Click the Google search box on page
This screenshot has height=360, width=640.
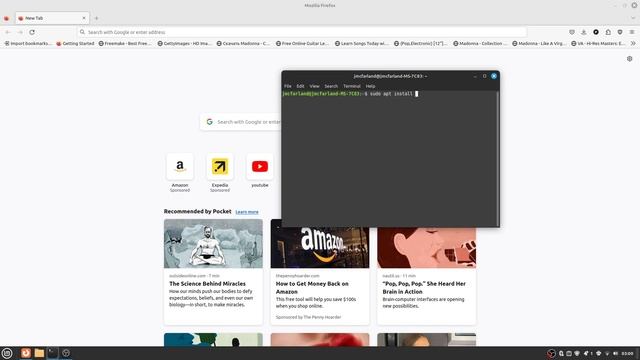(241, 122)
